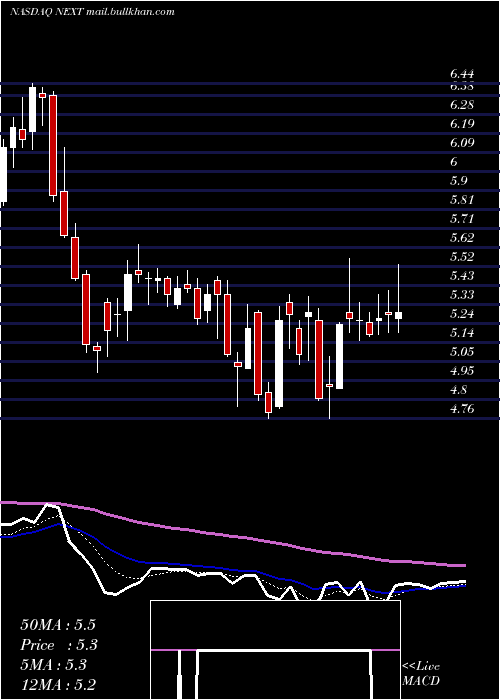Click the '12MA : 5.2' legend value
500x700 pixels.
pos(58,684)
